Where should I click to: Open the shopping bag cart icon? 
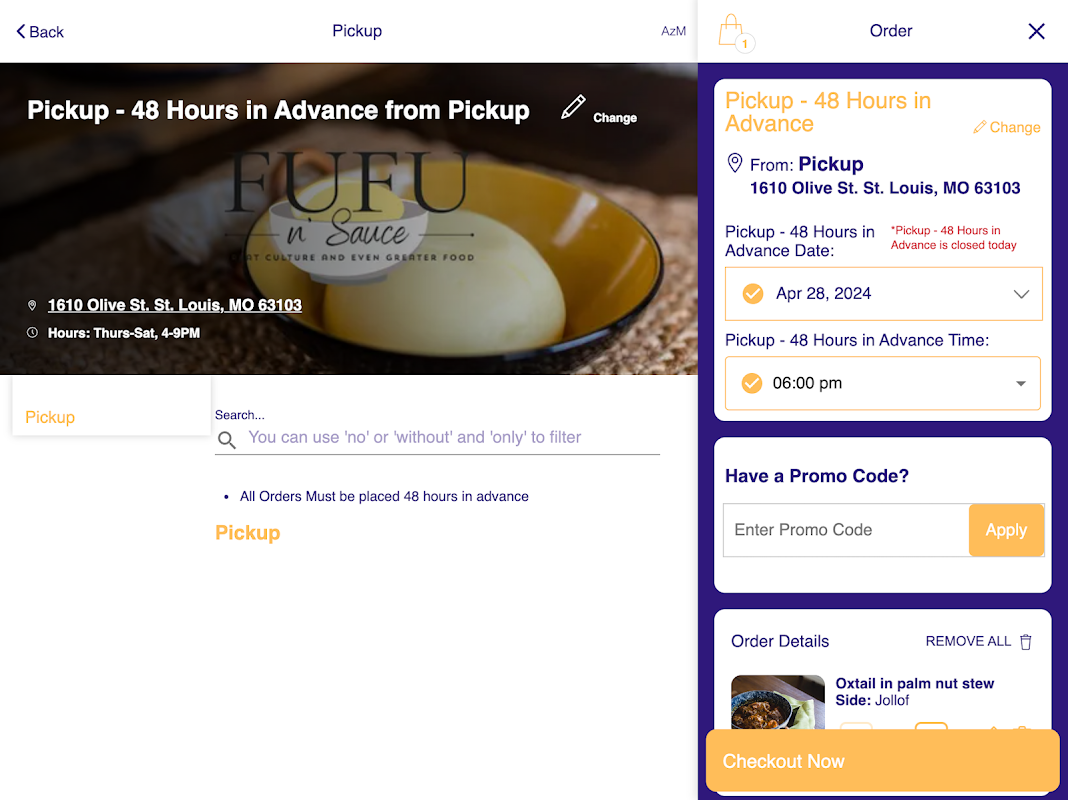(735, 33)
